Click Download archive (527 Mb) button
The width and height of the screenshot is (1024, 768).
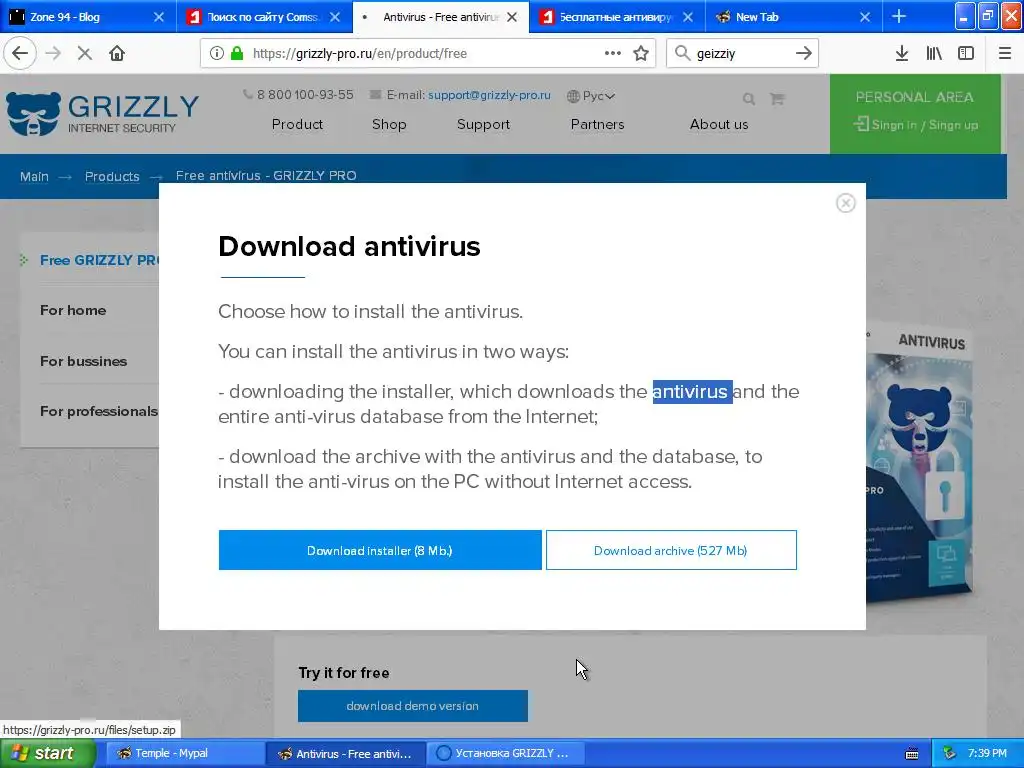671,550
